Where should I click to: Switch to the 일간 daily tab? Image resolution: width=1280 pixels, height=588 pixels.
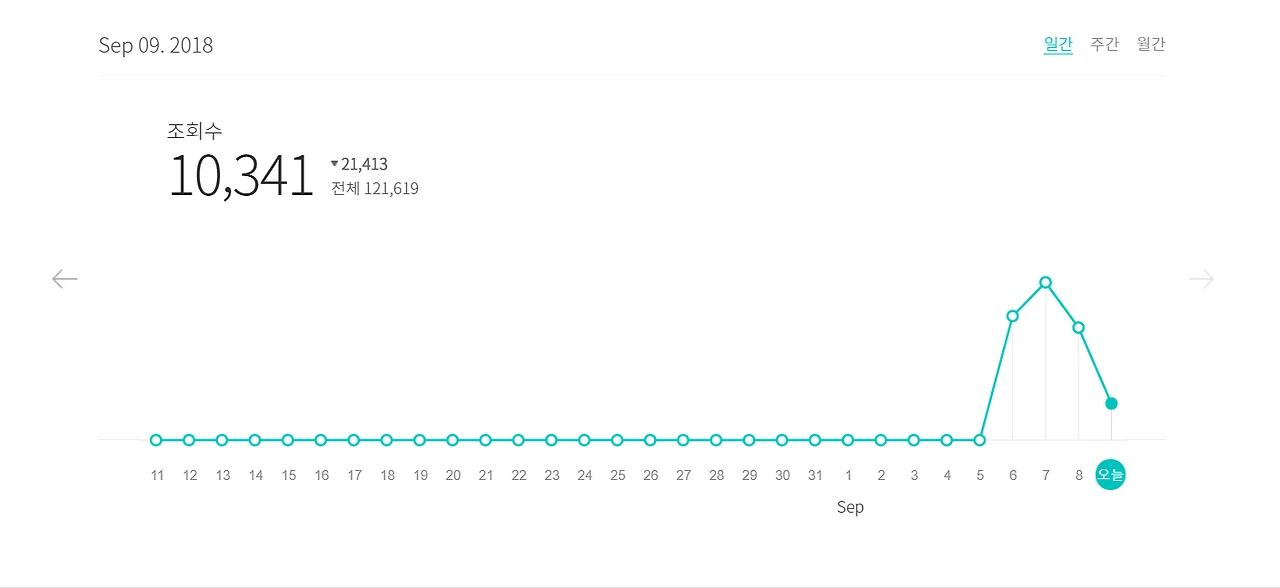point(1058,44)
